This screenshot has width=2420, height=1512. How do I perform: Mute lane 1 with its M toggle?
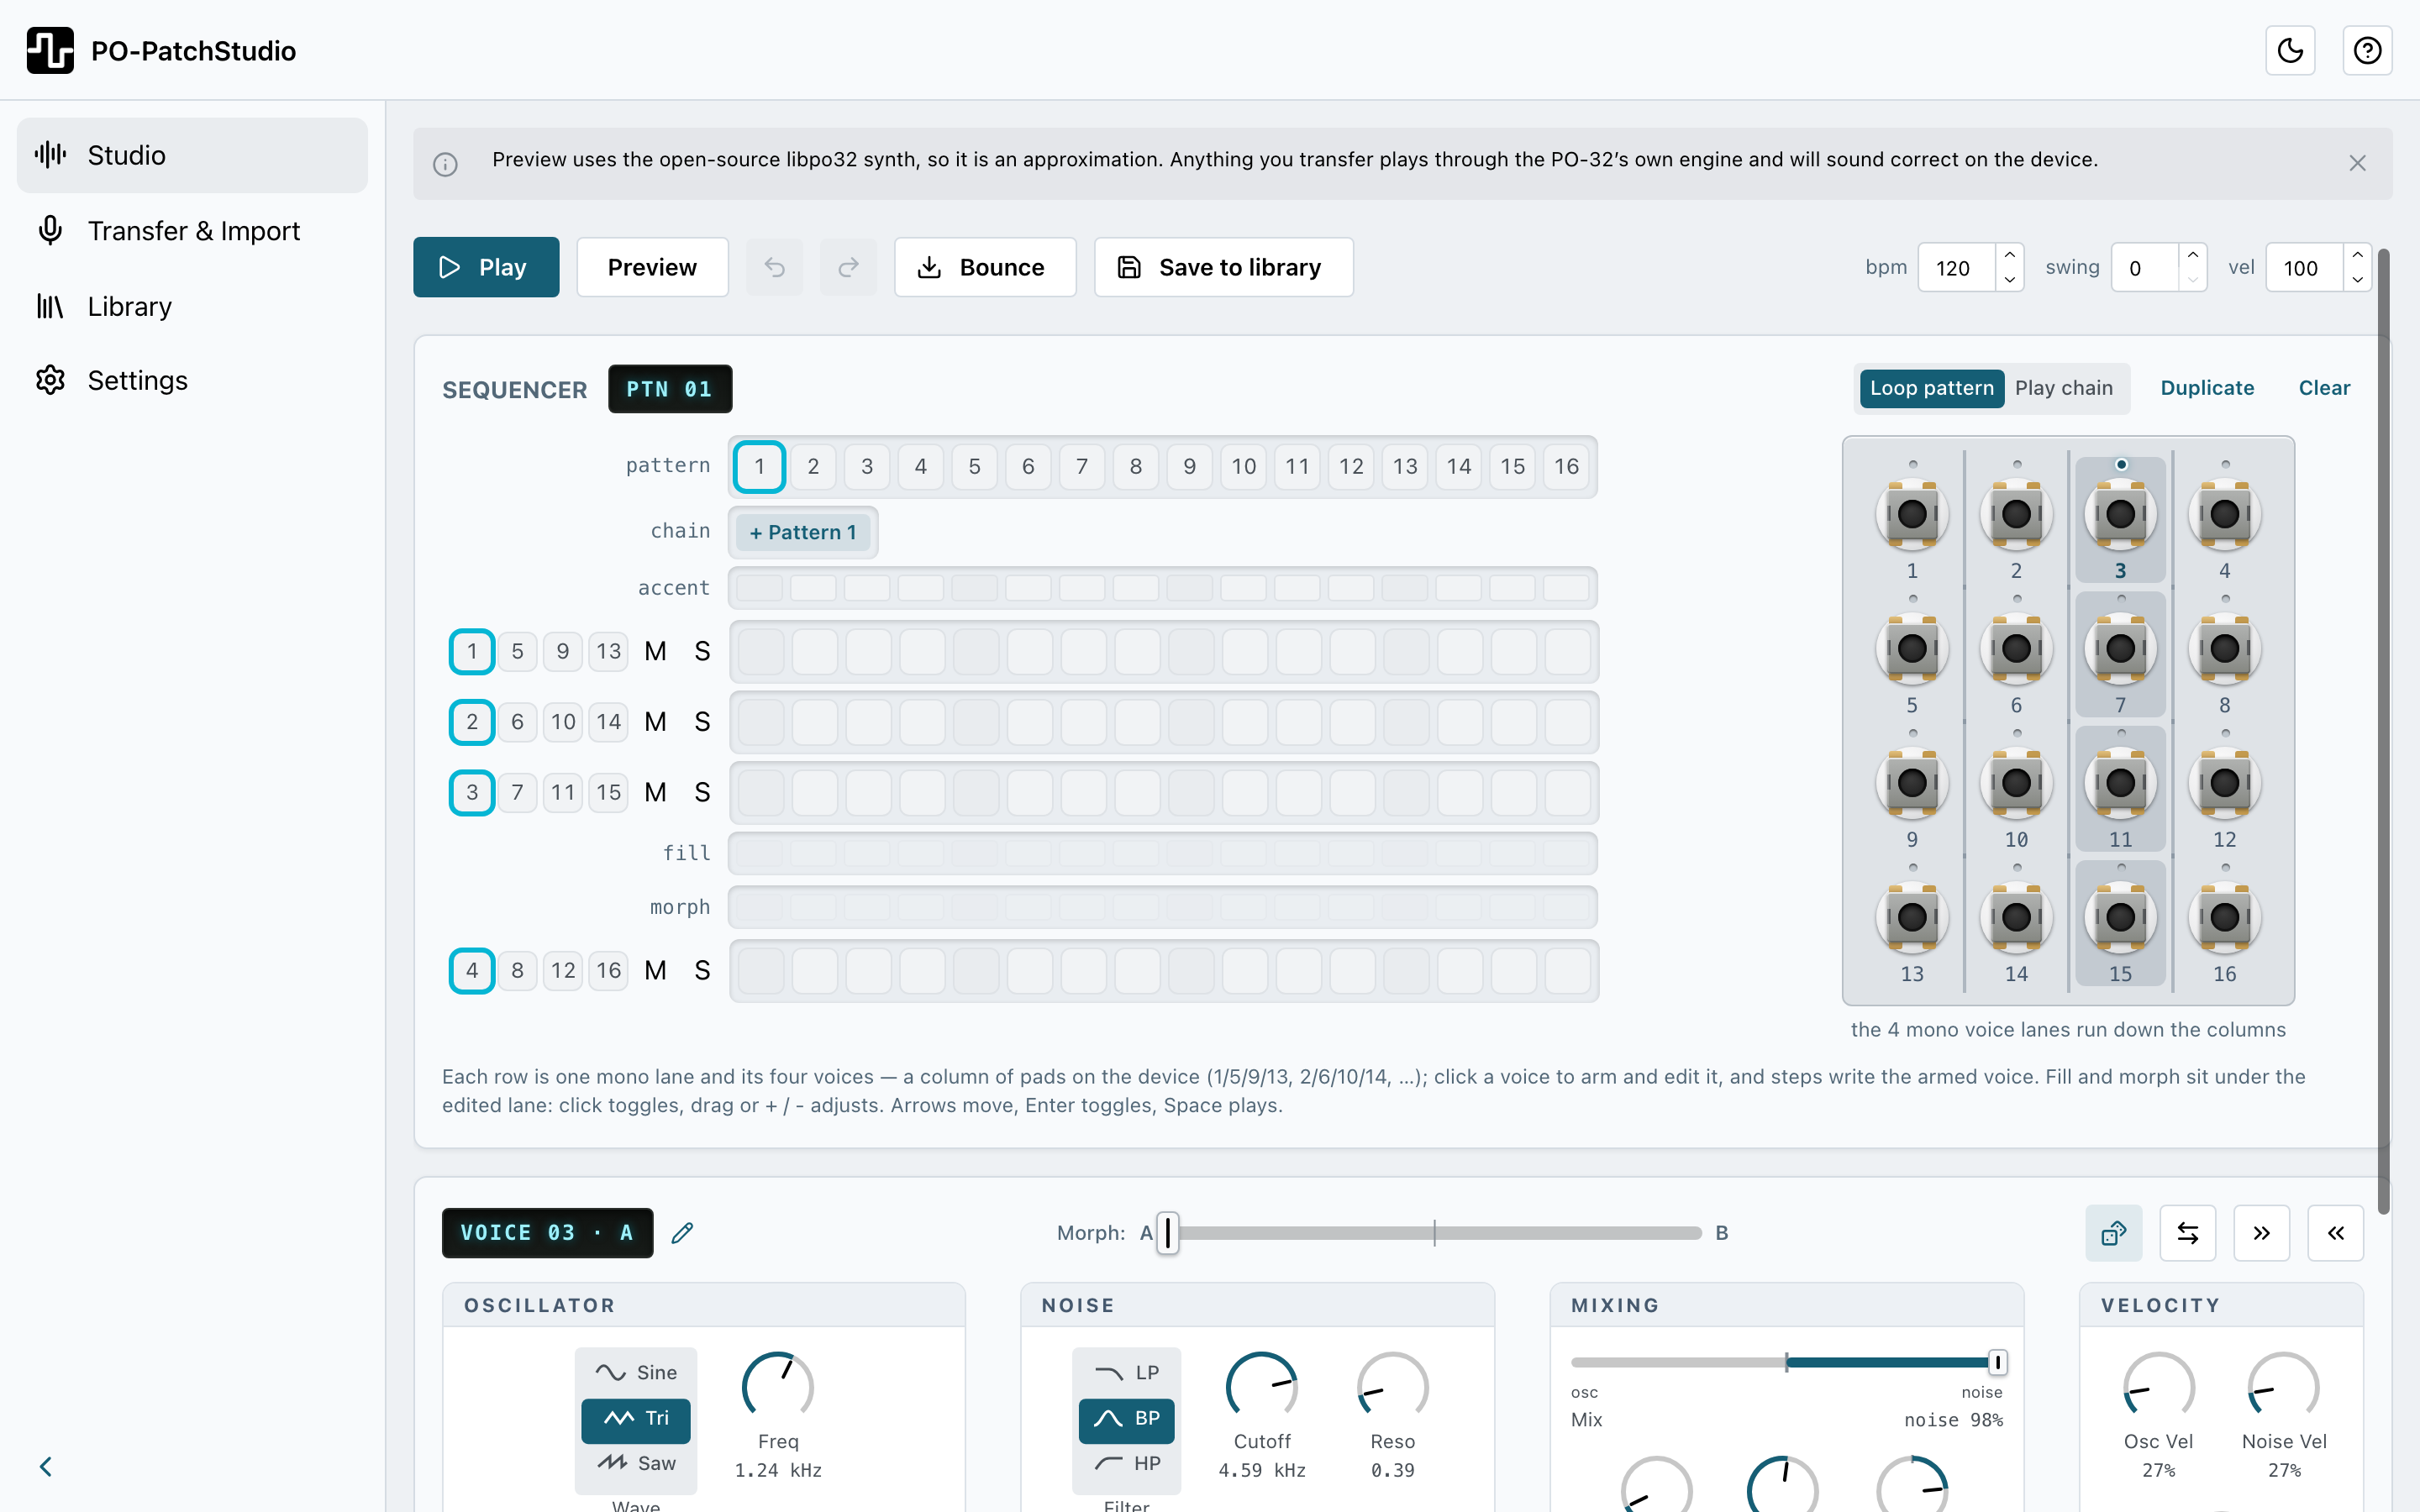click(655, 651)
